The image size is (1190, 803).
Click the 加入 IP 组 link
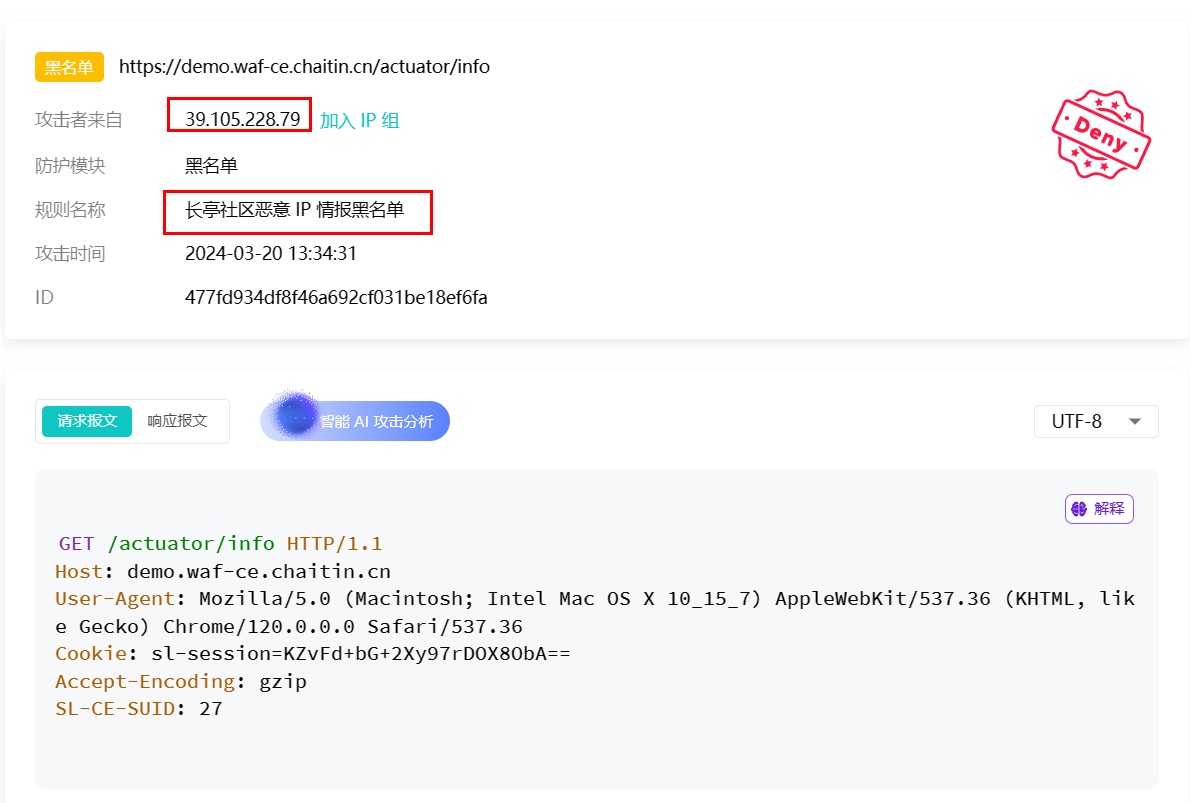pos(360,120)
